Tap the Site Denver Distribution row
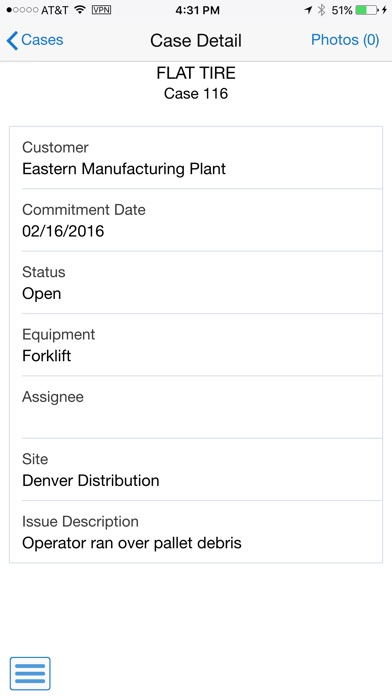The image size is (392, 696). pos(196,470)
